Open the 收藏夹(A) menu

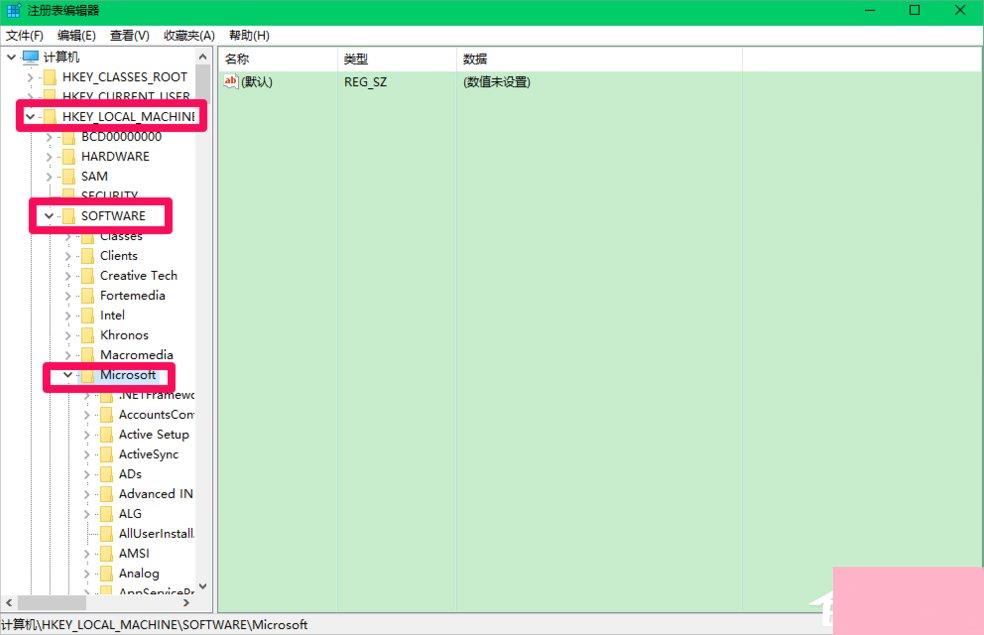pos(188,35)
